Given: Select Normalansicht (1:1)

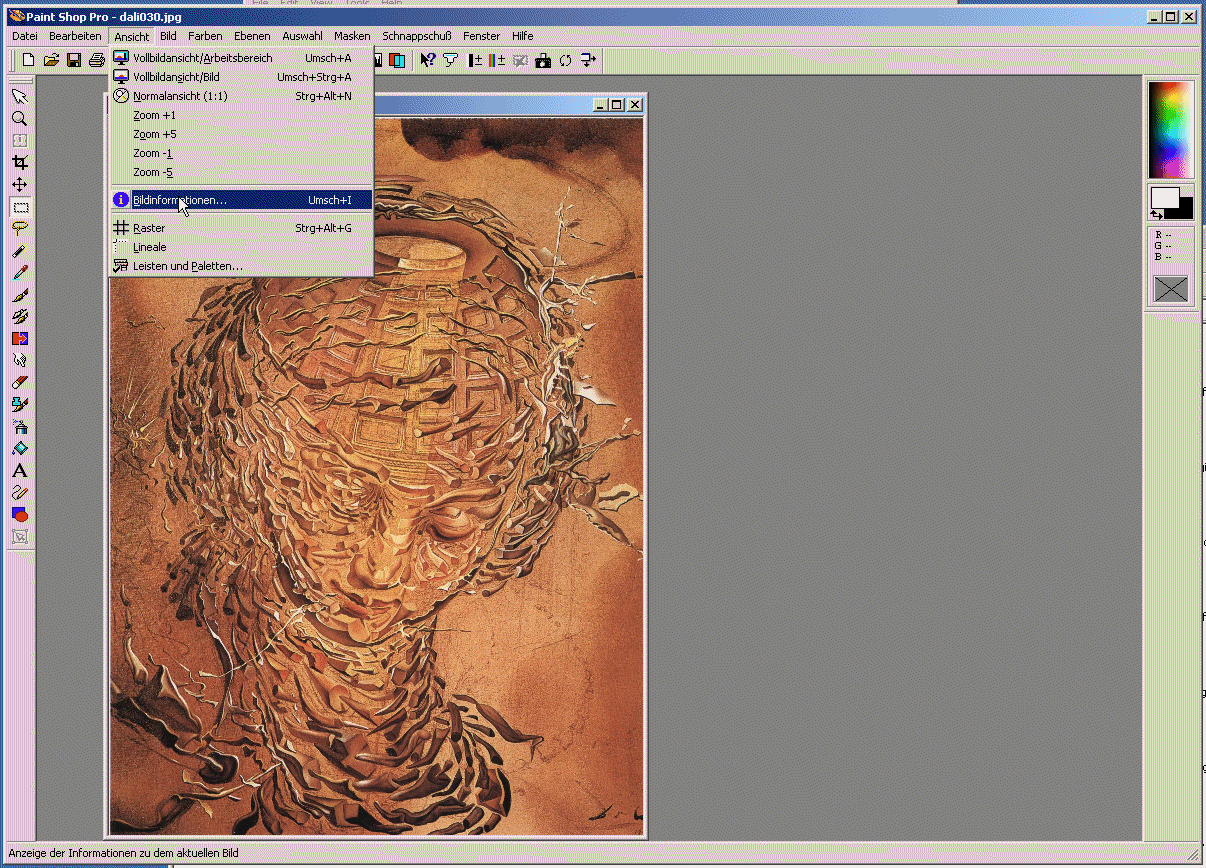Looking at the screenshot, I should 241,96.
